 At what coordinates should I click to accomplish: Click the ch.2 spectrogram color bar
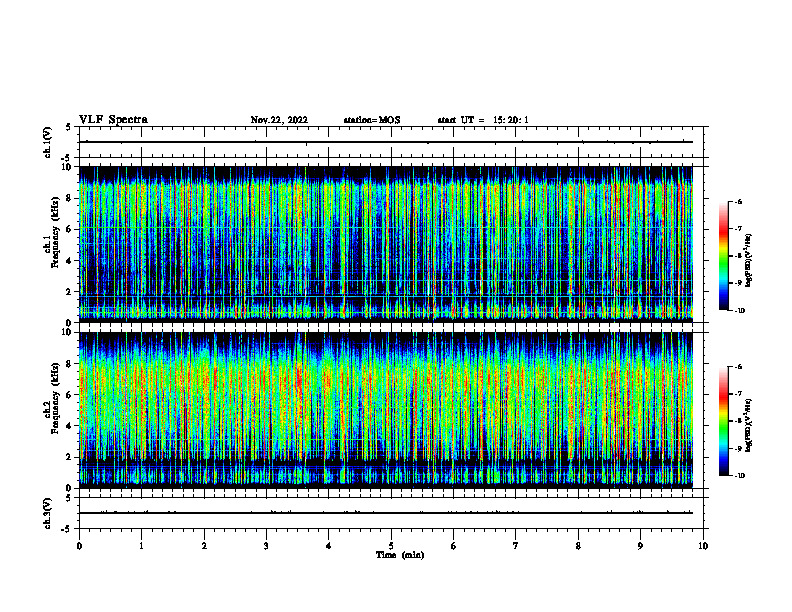[x=724, y=421]
